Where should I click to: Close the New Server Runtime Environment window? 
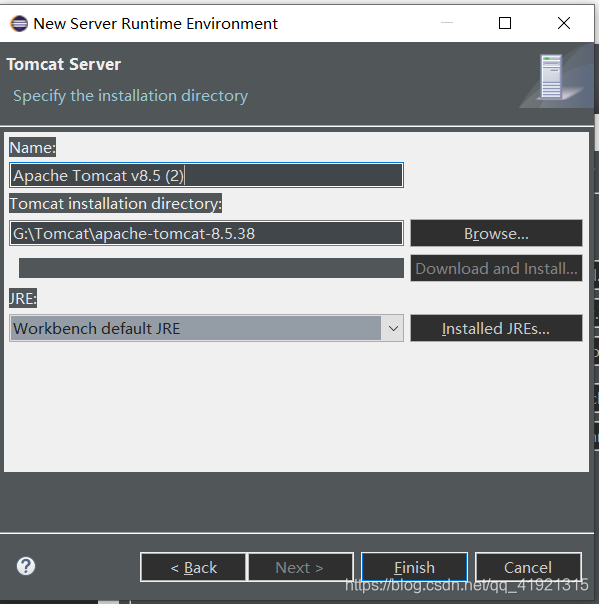pyautogui.click(x=564, y=23)
